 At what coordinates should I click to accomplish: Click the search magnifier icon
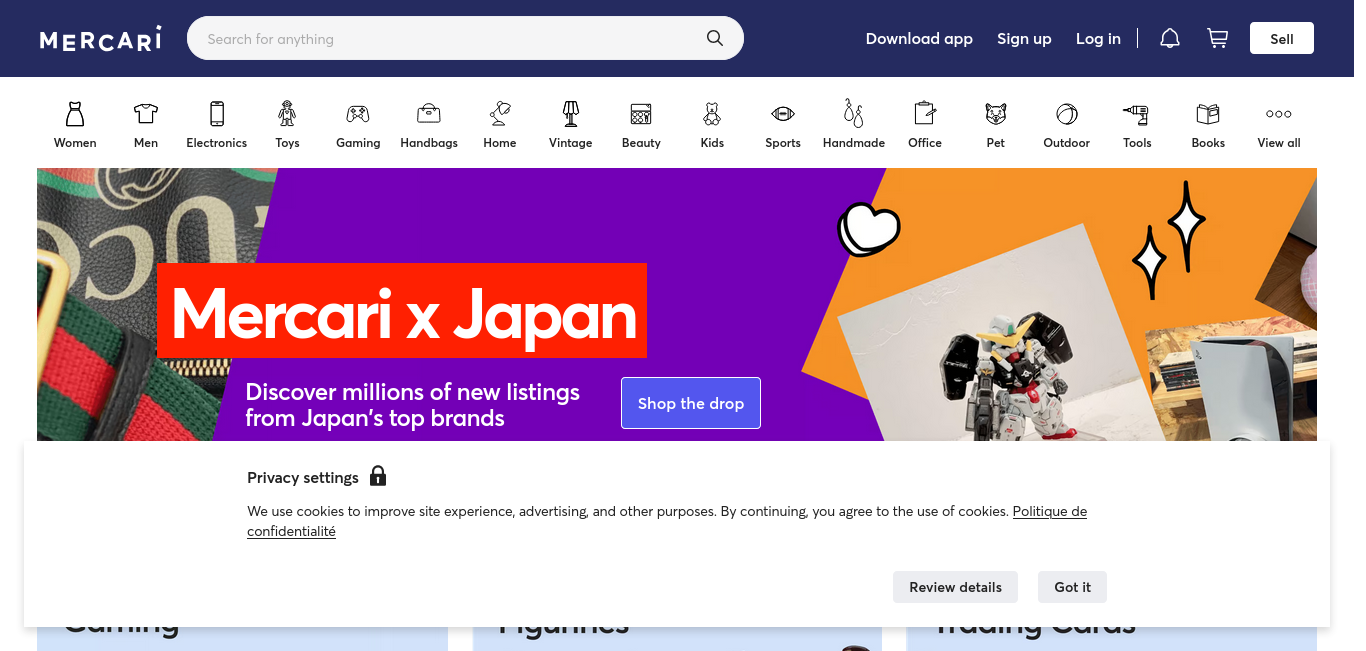point(715,38)
